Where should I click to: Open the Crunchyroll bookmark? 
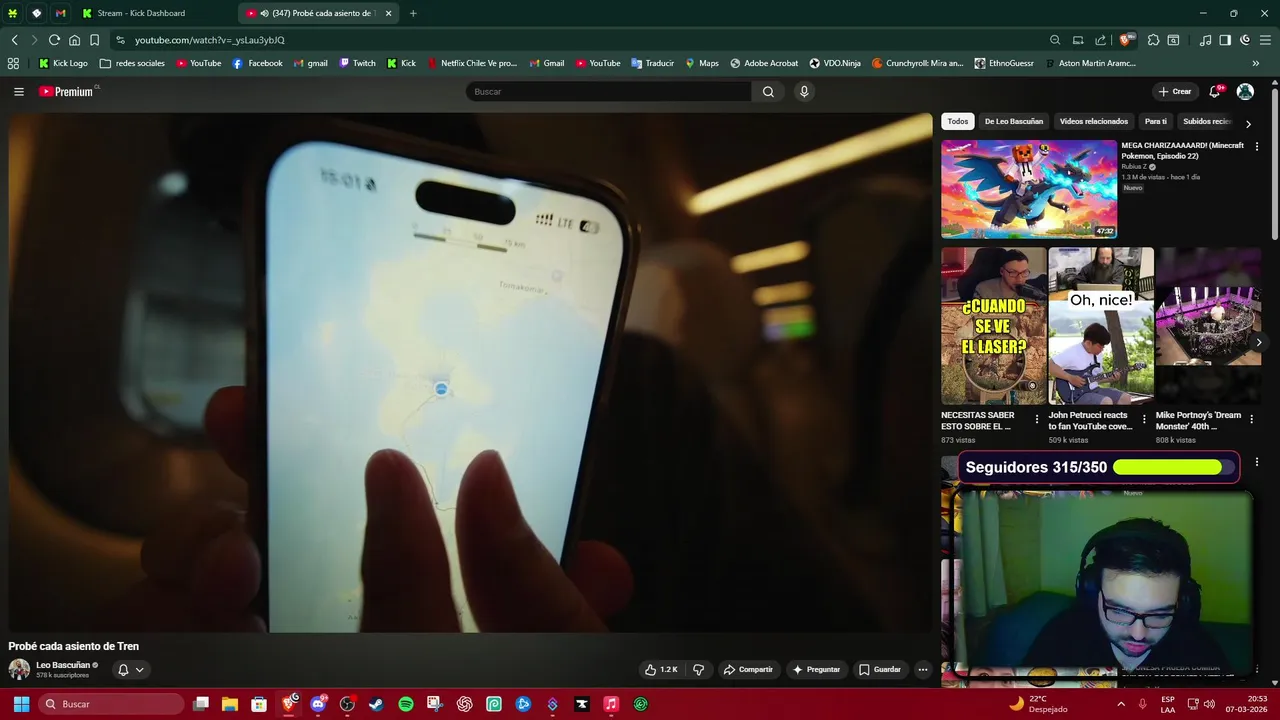click(x=917, y=63)
